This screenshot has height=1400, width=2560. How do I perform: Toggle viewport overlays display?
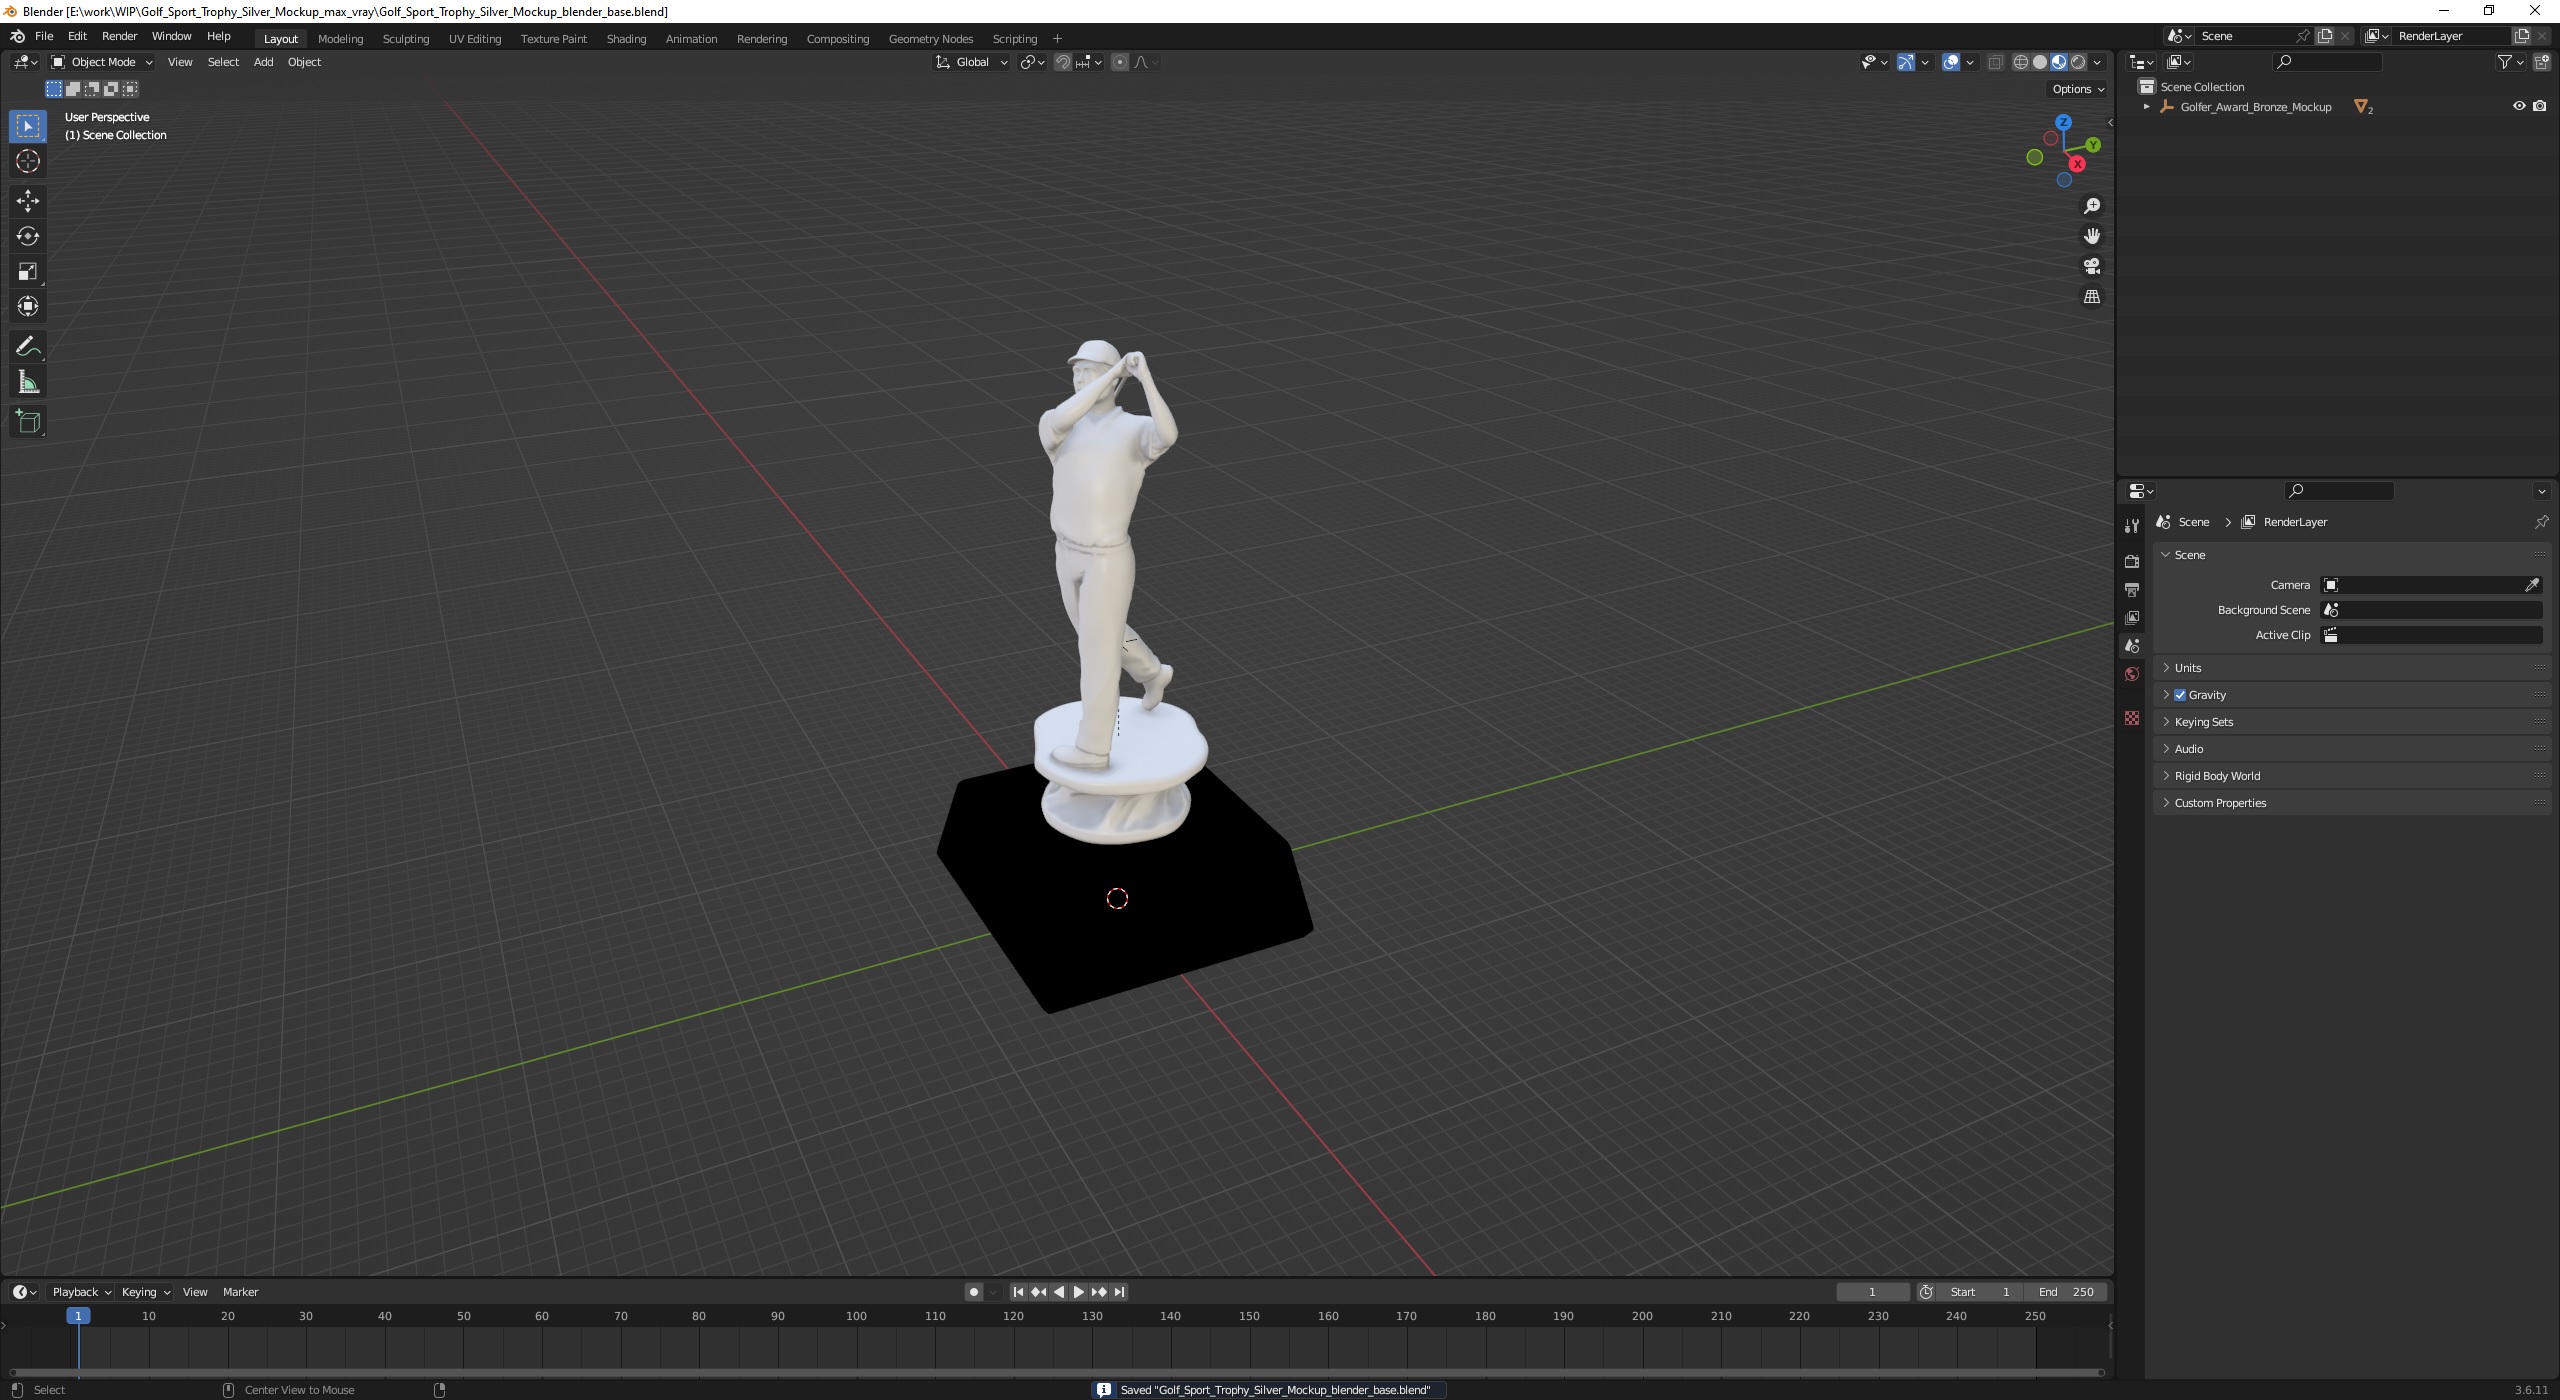[1951, 62]
